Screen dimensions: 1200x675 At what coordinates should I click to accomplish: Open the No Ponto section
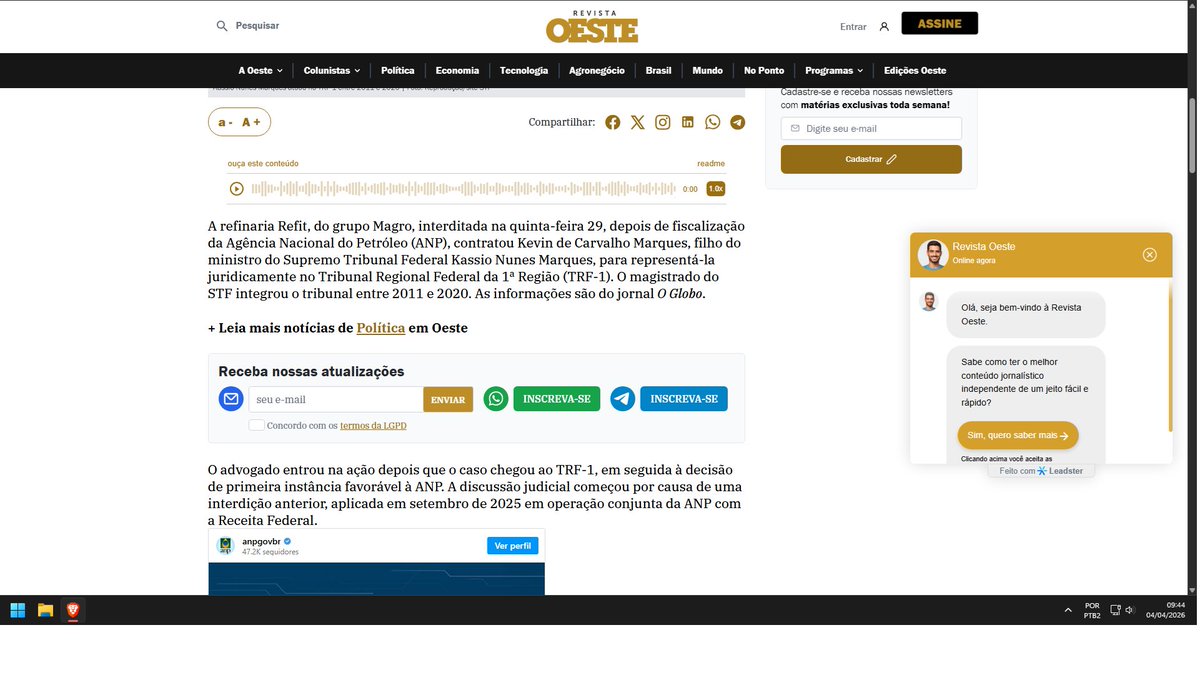(764, 70)
